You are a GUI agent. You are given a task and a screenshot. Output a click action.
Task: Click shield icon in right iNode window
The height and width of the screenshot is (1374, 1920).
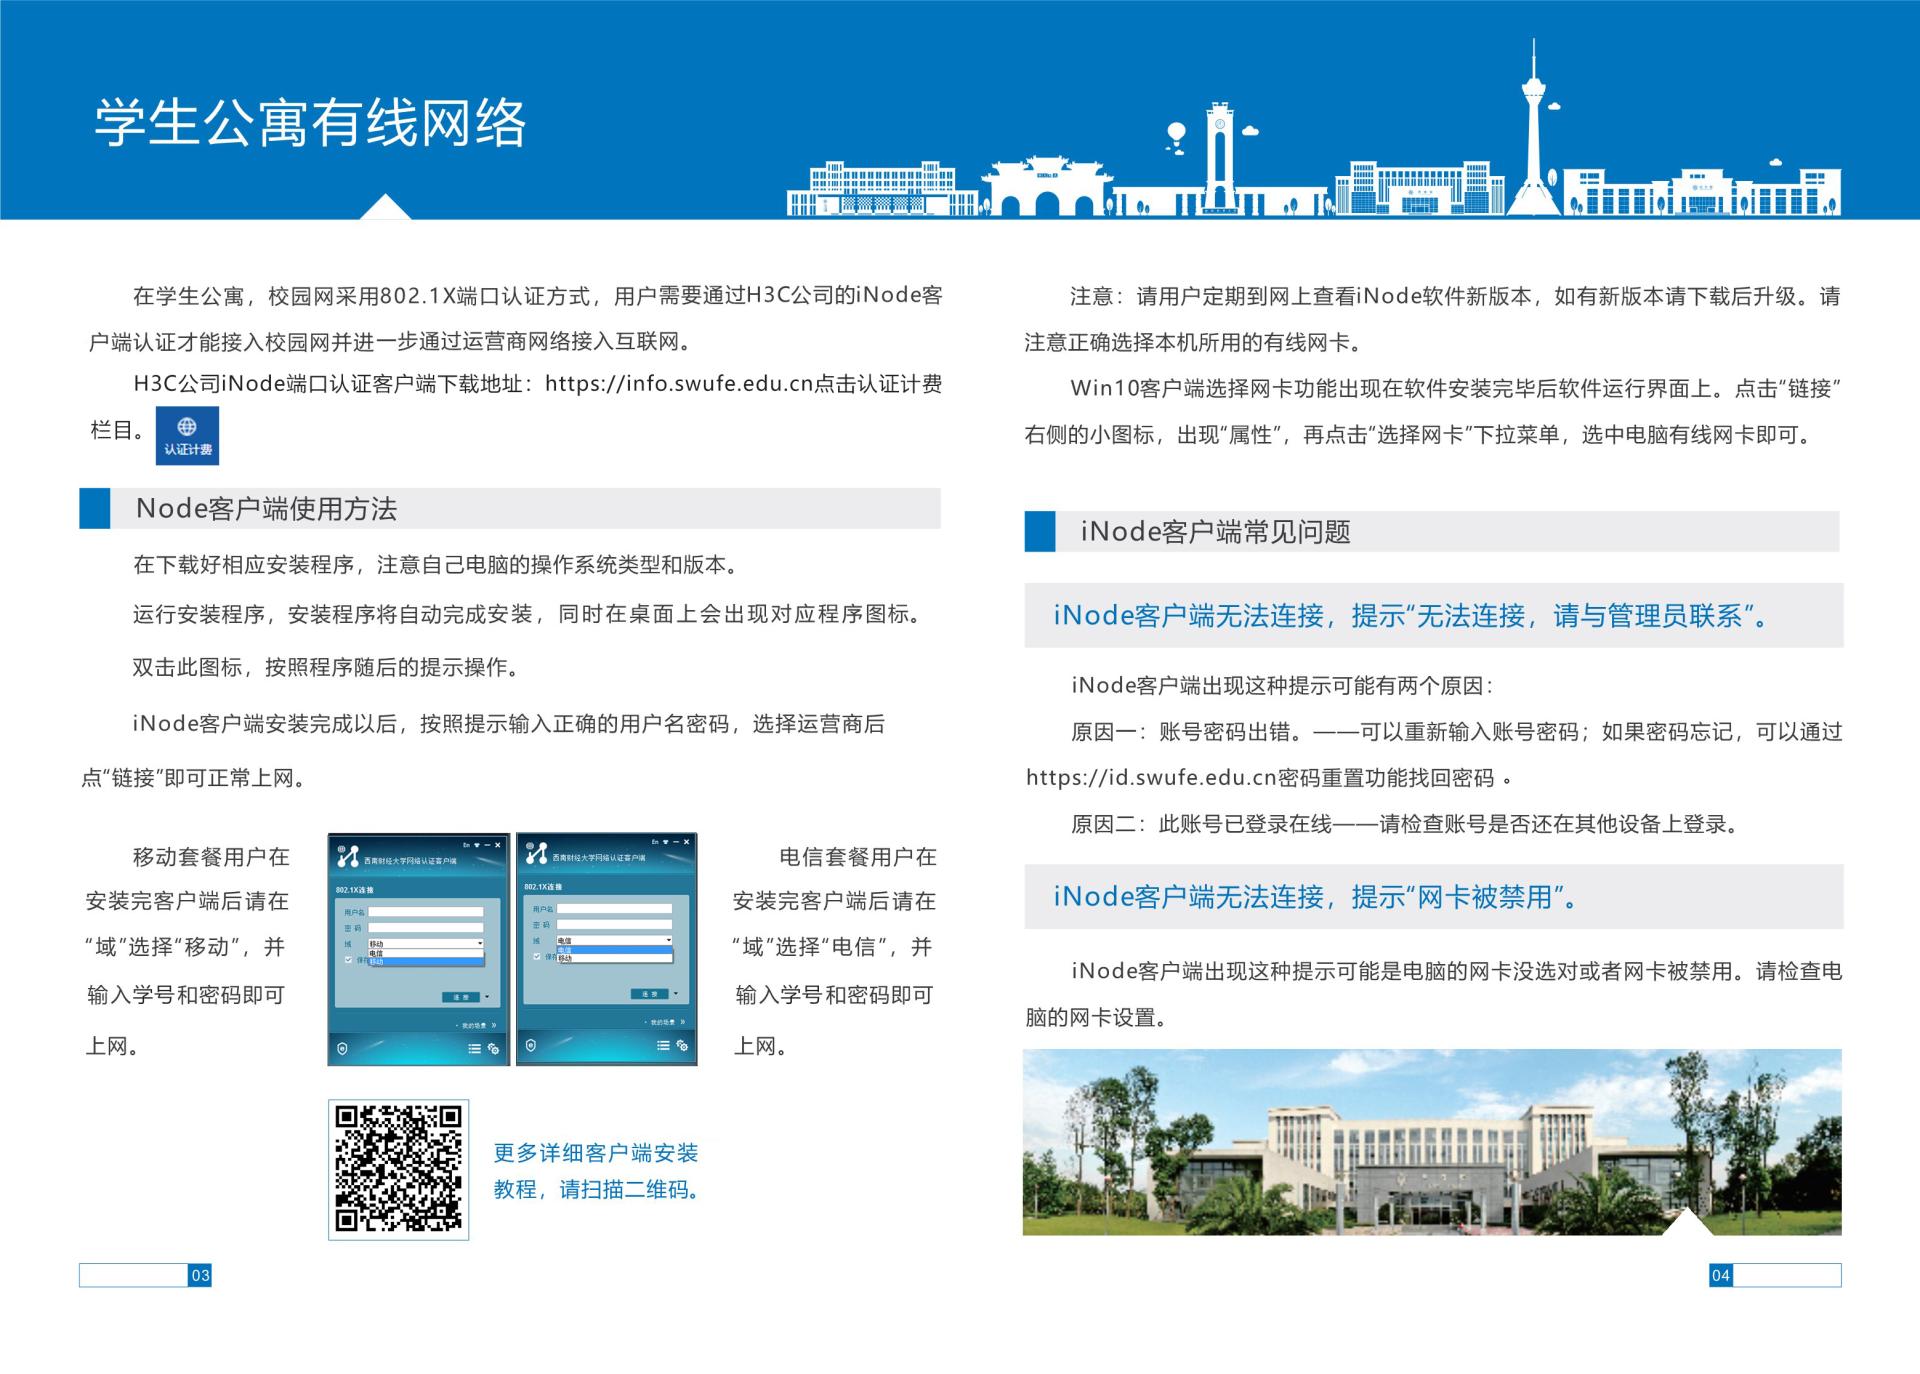(x=531, y=1045)
